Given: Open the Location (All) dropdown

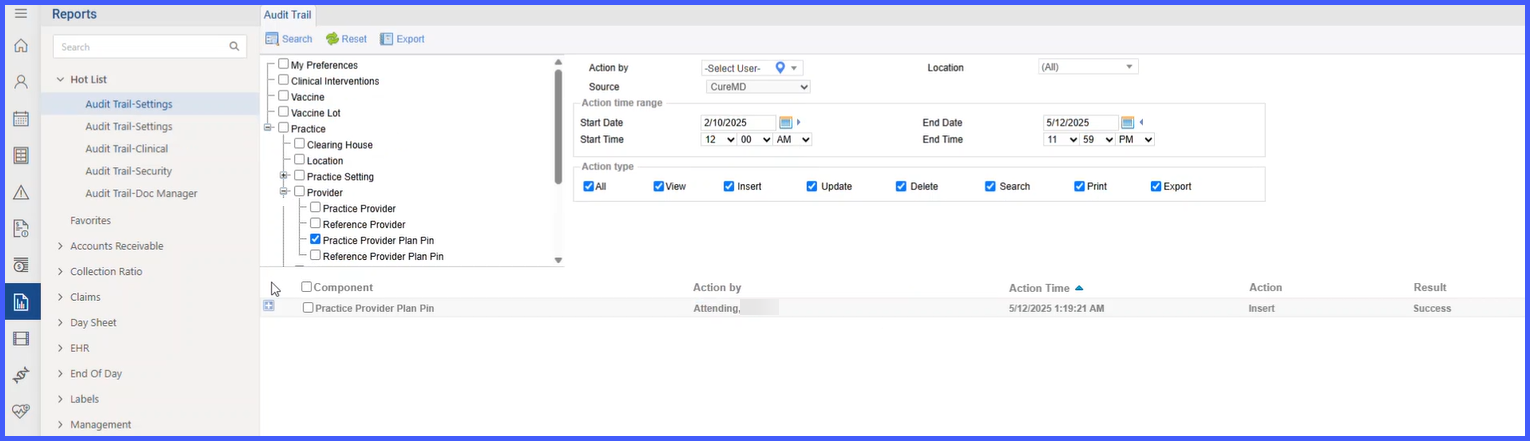Looking at the screenshot, I should click(x=1088, y=67).
